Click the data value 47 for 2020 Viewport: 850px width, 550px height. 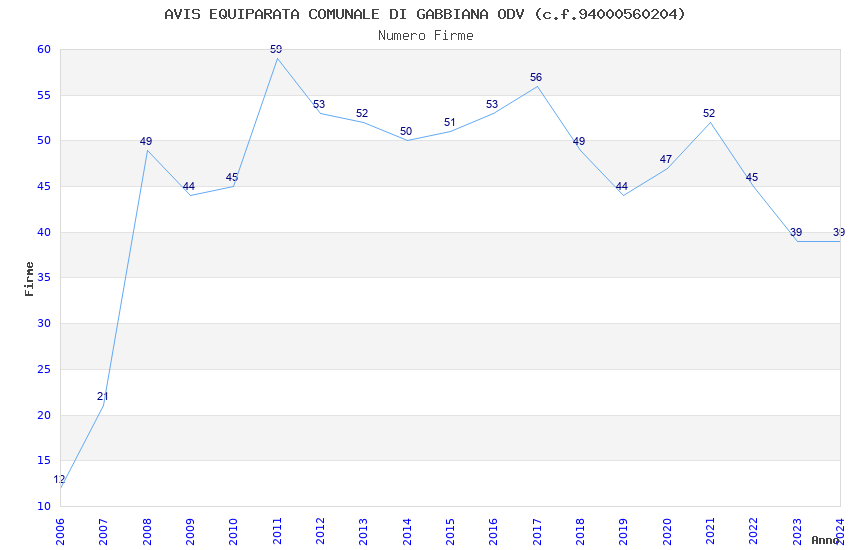click(x=666, y=159)
